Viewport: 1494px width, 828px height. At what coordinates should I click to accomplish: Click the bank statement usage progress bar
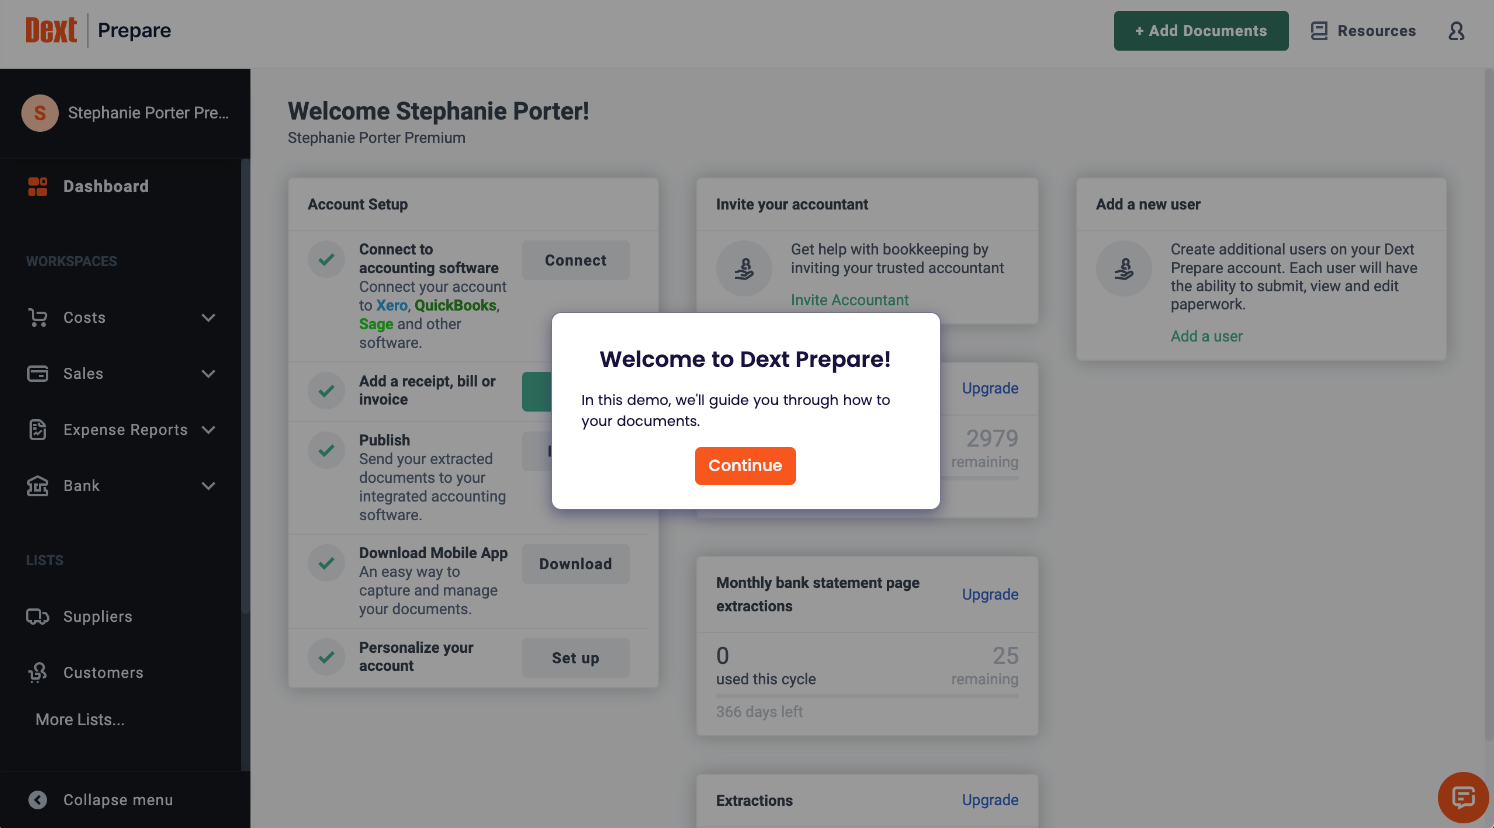click(867, 695)
